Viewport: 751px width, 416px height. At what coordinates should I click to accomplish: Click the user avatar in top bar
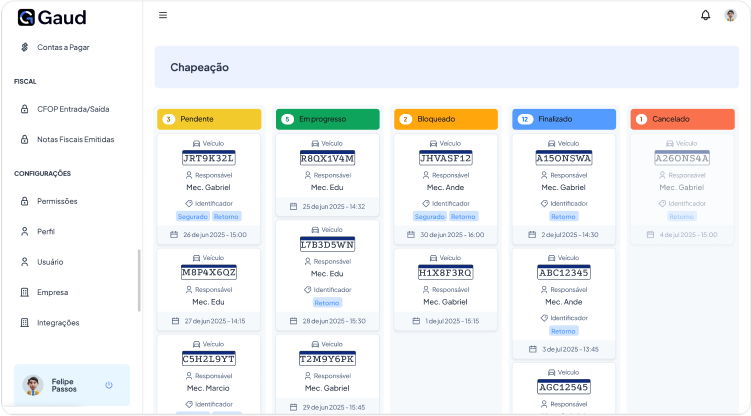(x=731, y=15)
